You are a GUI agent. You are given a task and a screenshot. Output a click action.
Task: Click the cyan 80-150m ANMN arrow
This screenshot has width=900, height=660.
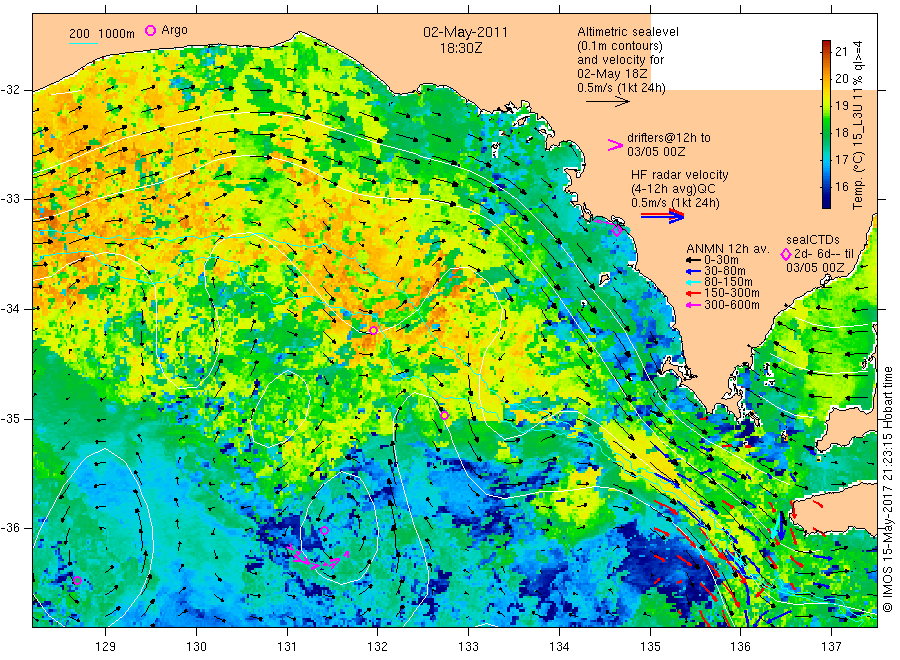[x=693, y=282]
